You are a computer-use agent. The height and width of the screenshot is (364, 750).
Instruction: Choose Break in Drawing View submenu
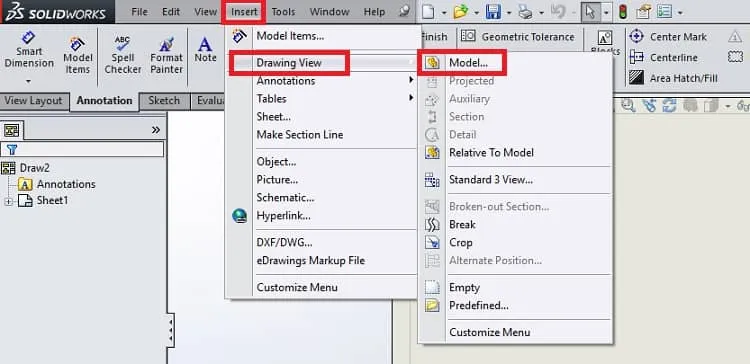pos(462,224)
